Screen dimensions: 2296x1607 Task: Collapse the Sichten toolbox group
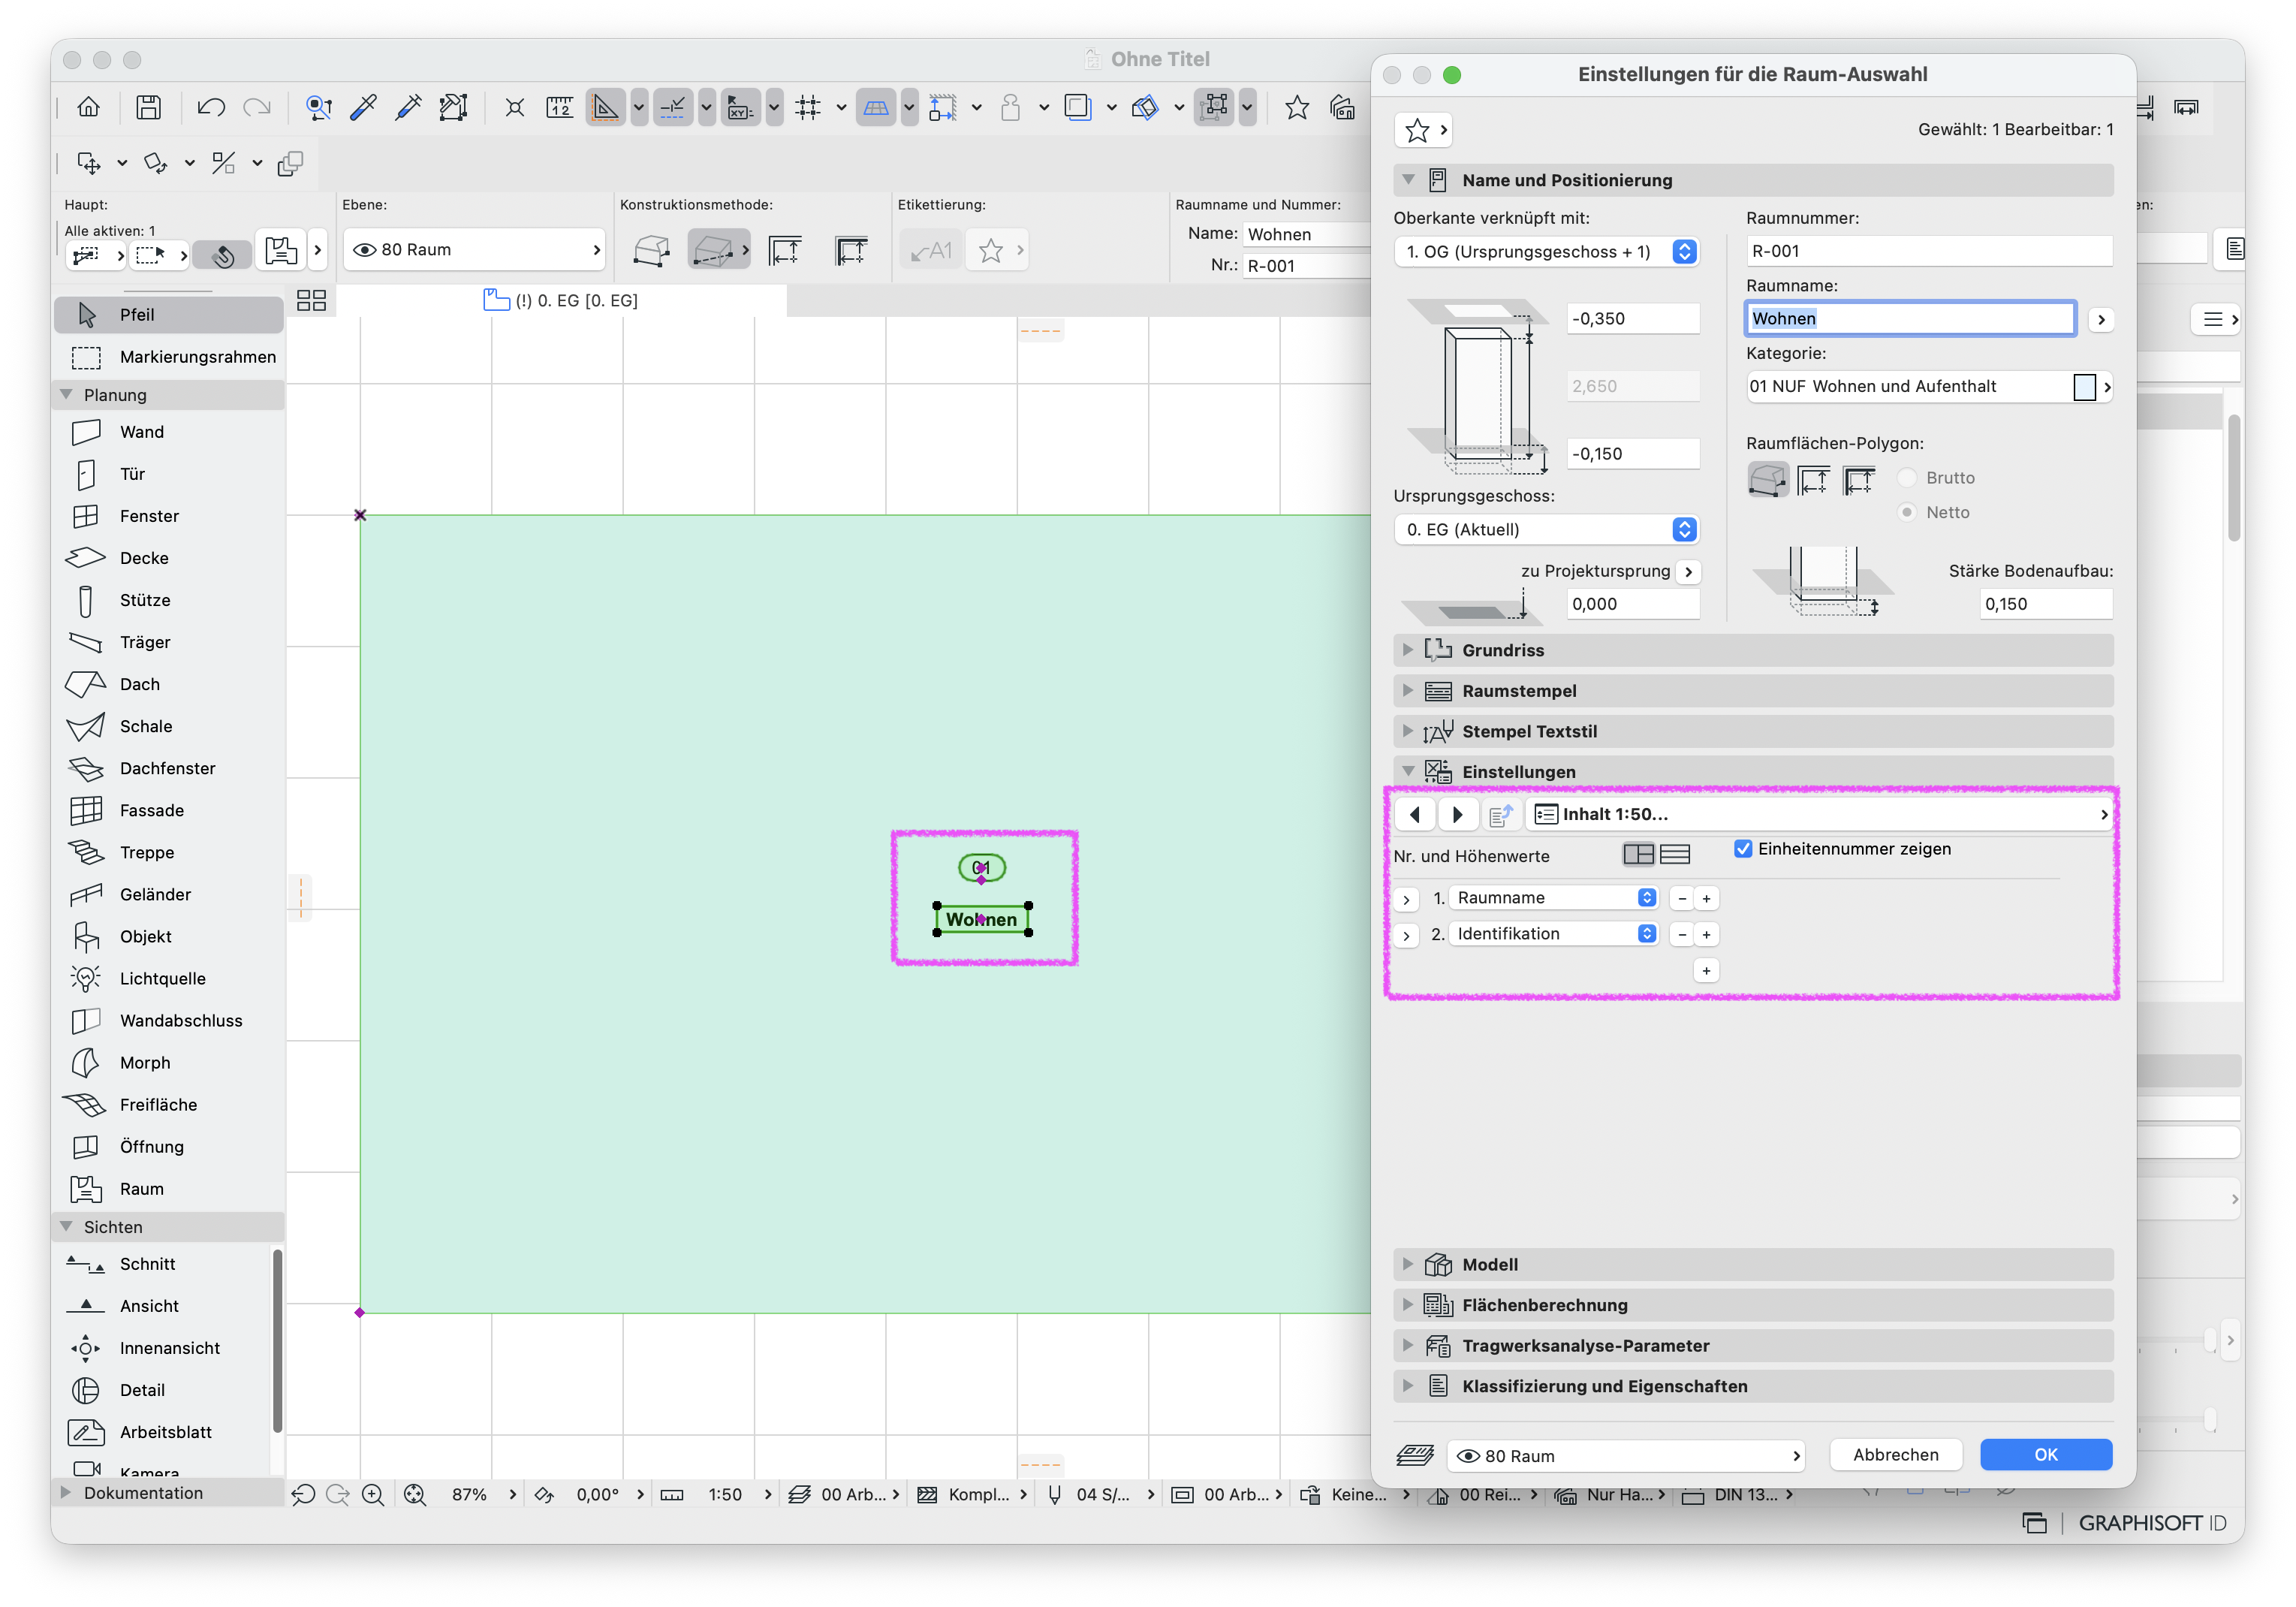coord(66,1226)
